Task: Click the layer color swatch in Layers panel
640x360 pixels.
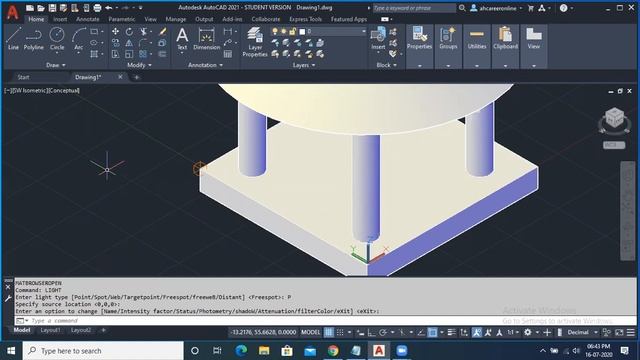Action: tap(302, 31)
